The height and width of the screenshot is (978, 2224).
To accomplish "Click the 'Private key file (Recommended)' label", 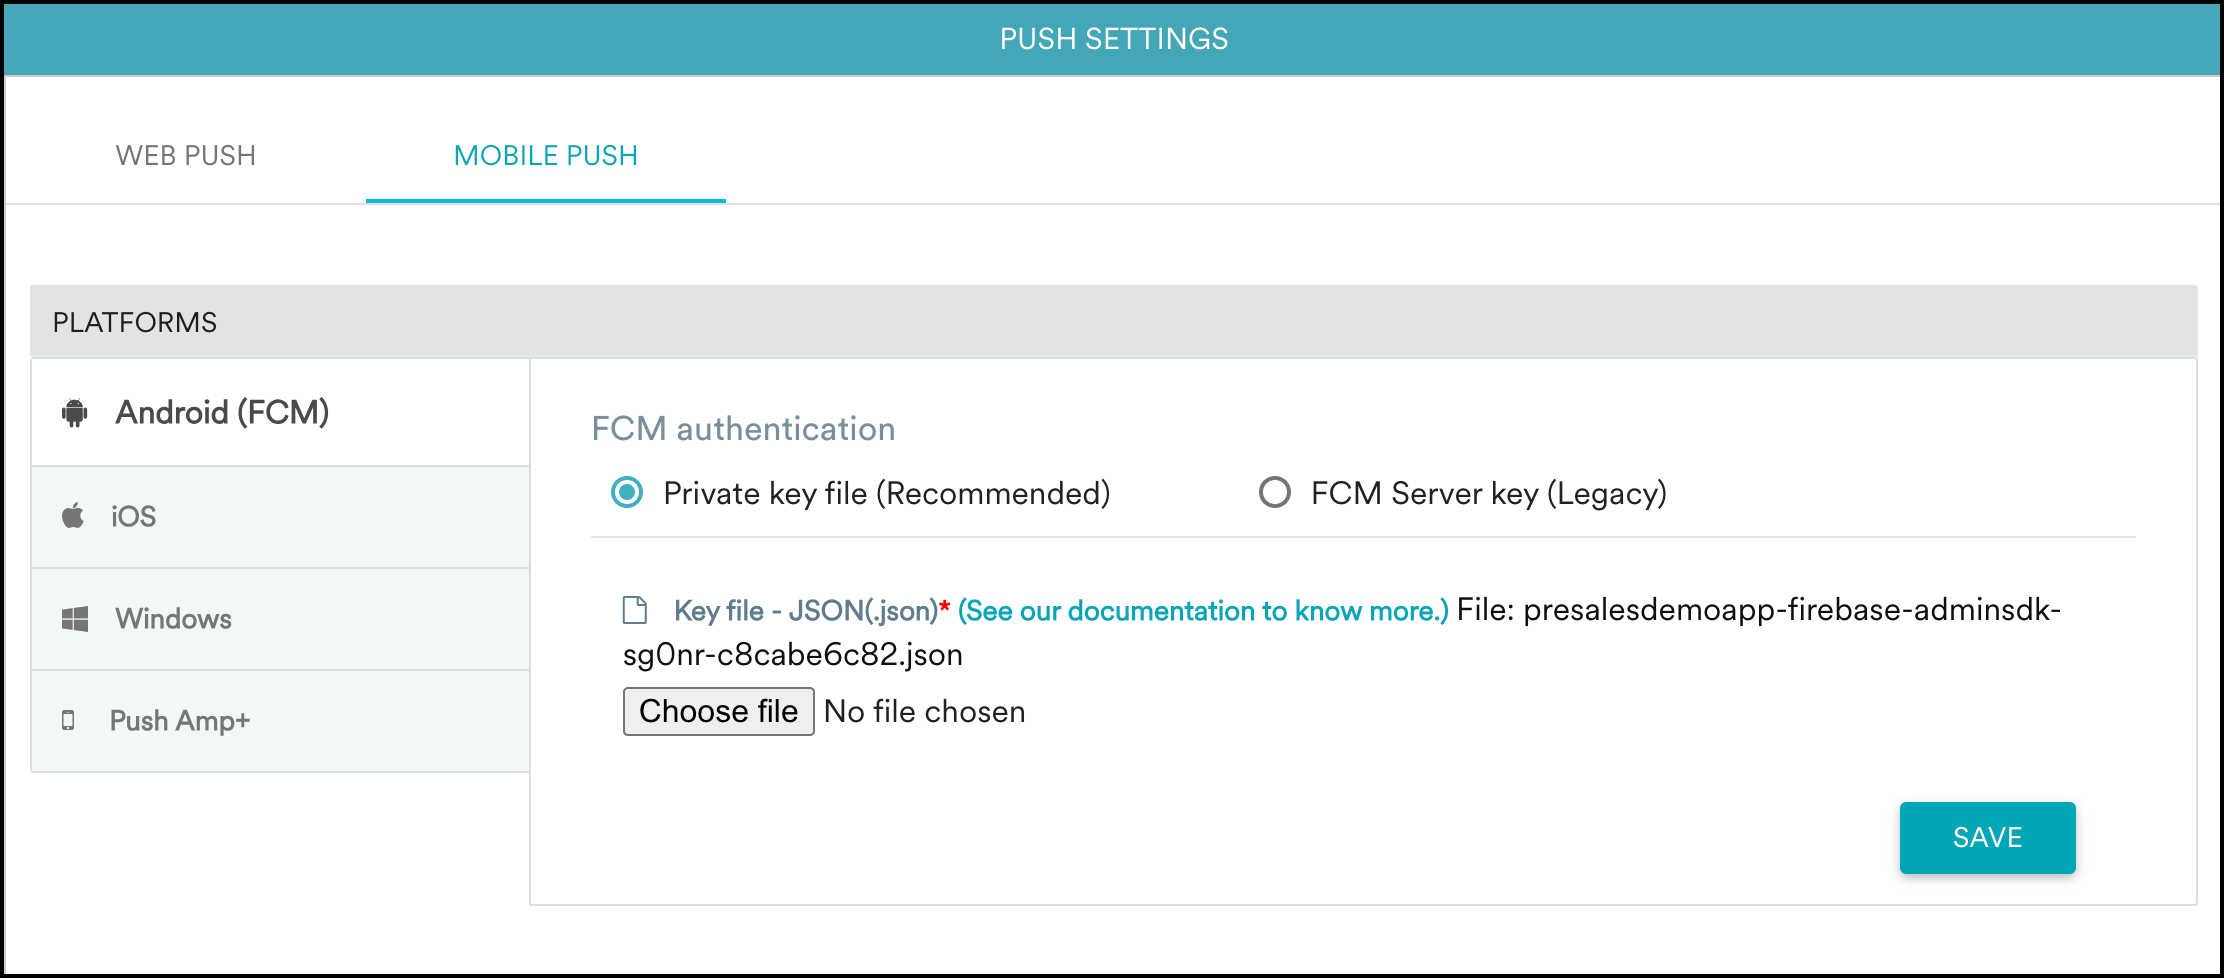I will 887,493.
